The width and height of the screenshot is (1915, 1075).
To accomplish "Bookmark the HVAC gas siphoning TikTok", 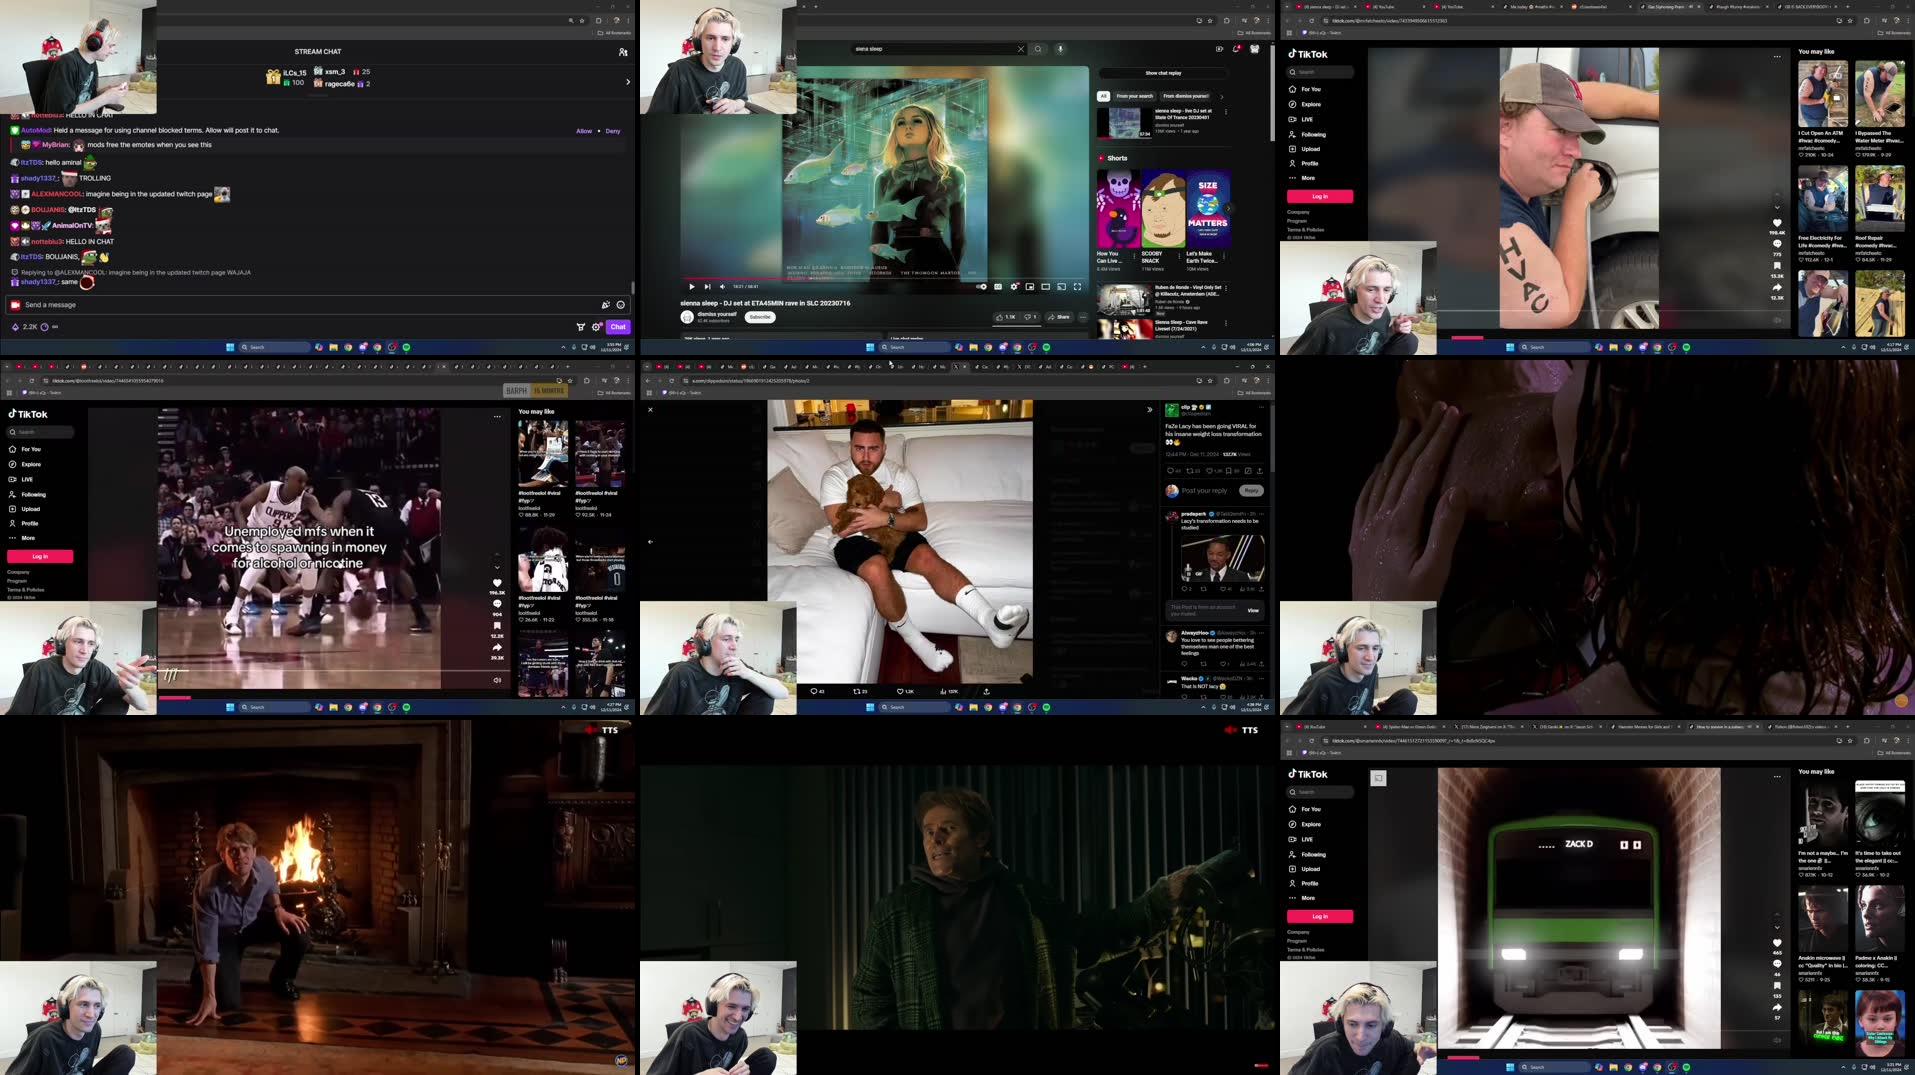I will (1777, 266).
